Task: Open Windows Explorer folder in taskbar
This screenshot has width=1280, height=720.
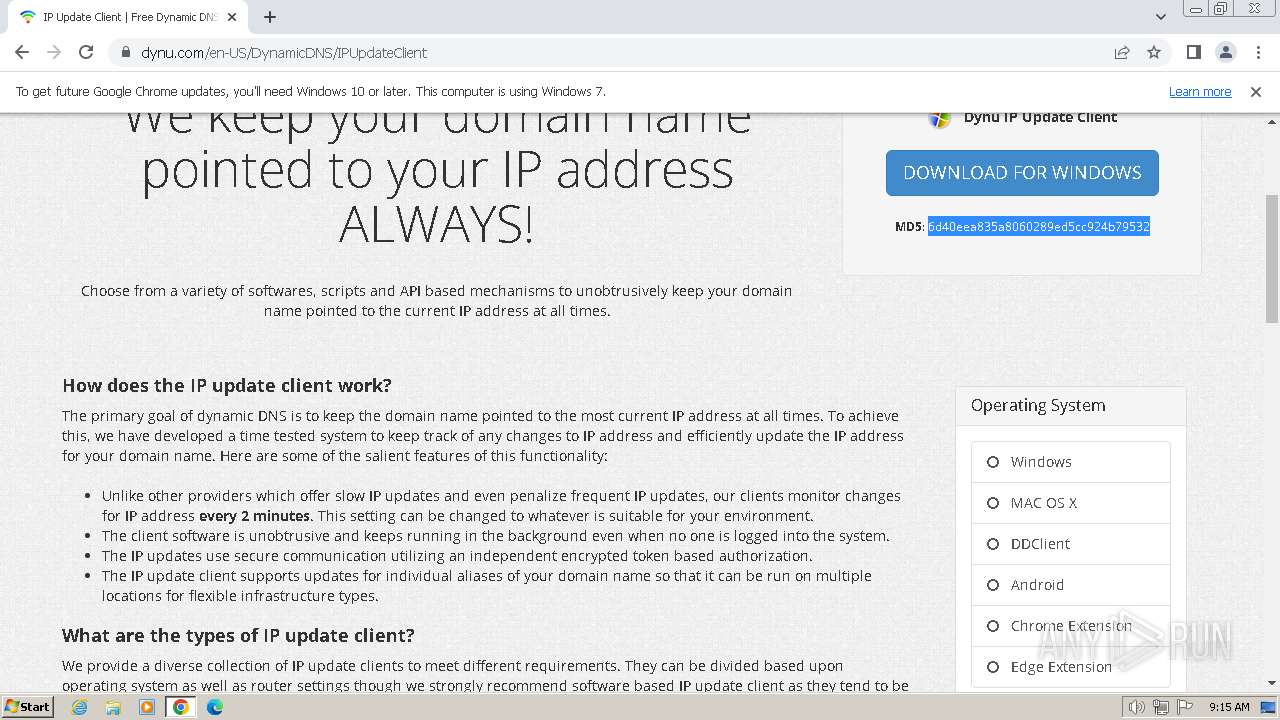Action: point(113,707)
